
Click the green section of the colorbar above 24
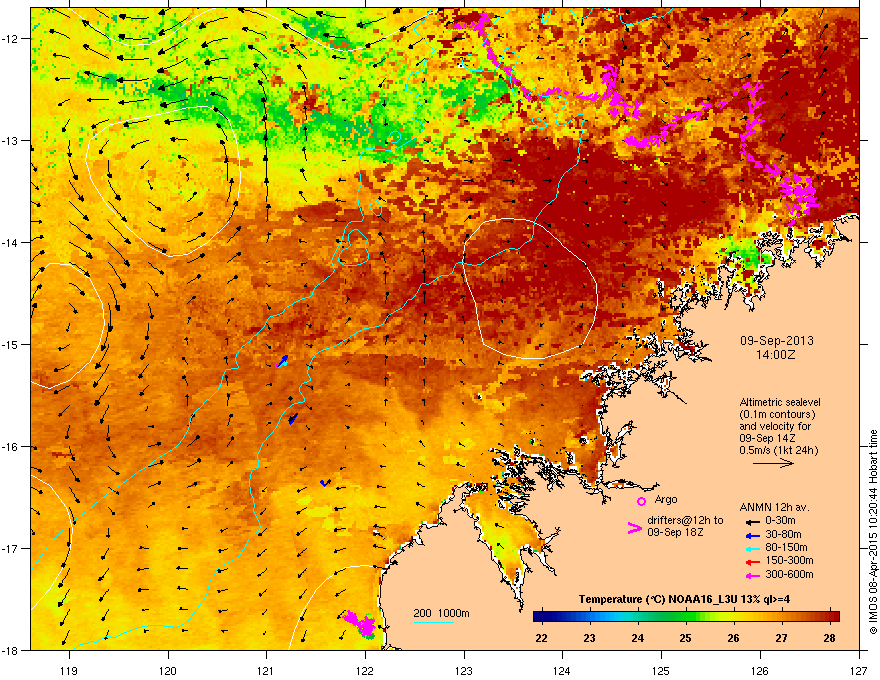coord(640,616)
